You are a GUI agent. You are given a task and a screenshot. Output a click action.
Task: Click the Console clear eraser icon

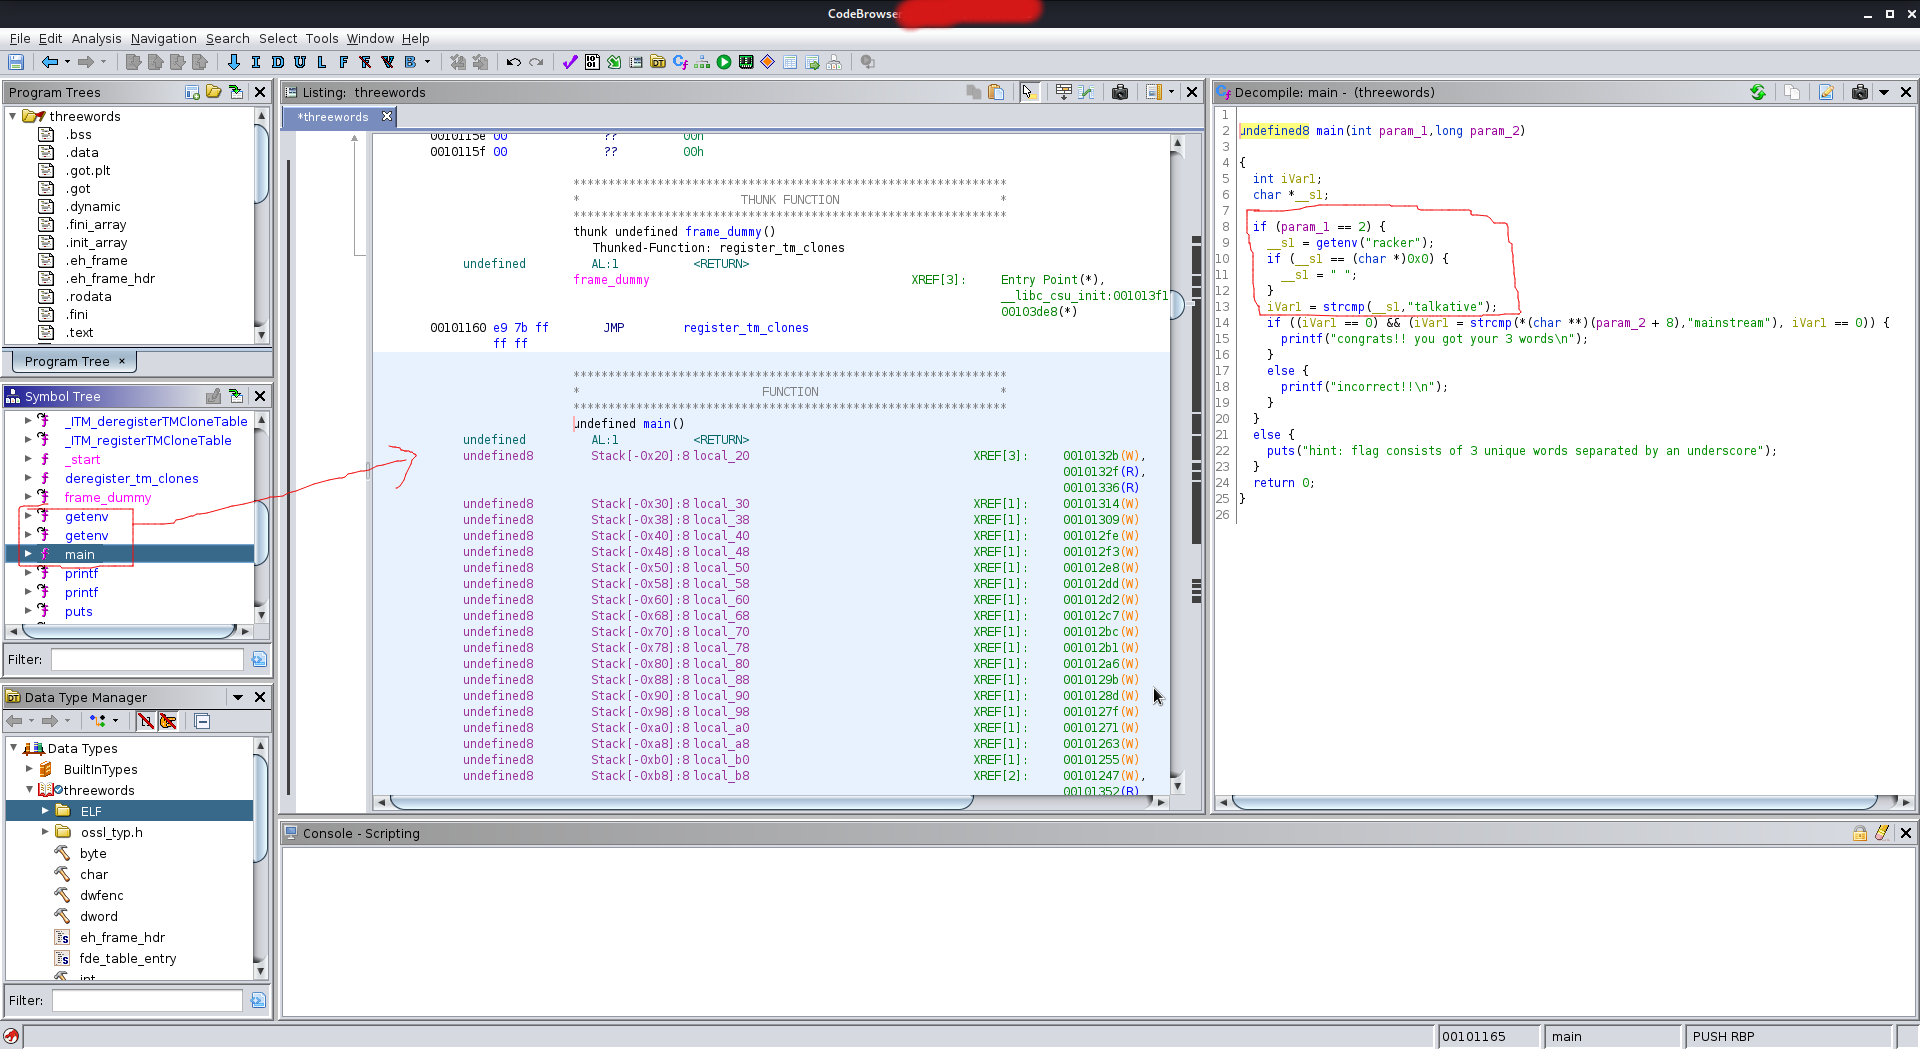[x=1882, y=833]
